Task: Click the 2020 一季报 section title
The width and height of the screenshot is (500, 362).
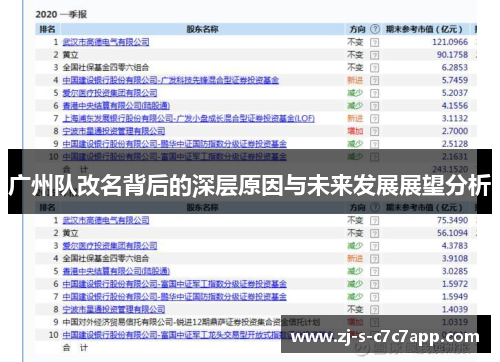Action: [x=61, y=14]
